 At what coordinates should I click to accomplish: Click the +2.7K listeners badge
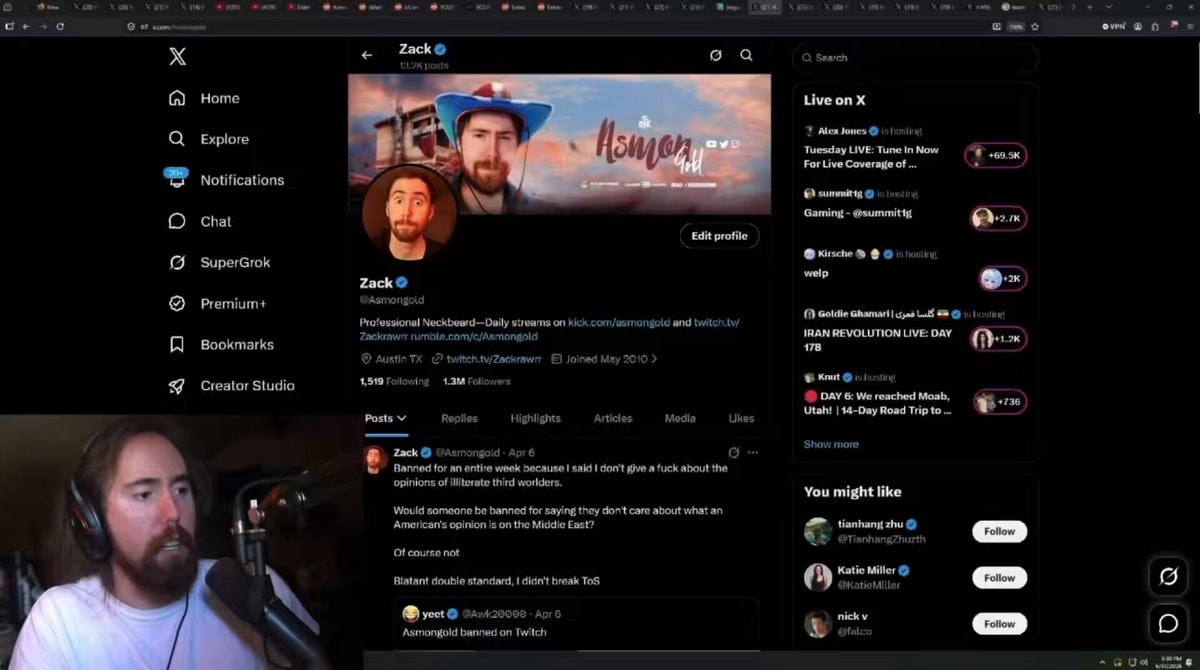[998, 218]
